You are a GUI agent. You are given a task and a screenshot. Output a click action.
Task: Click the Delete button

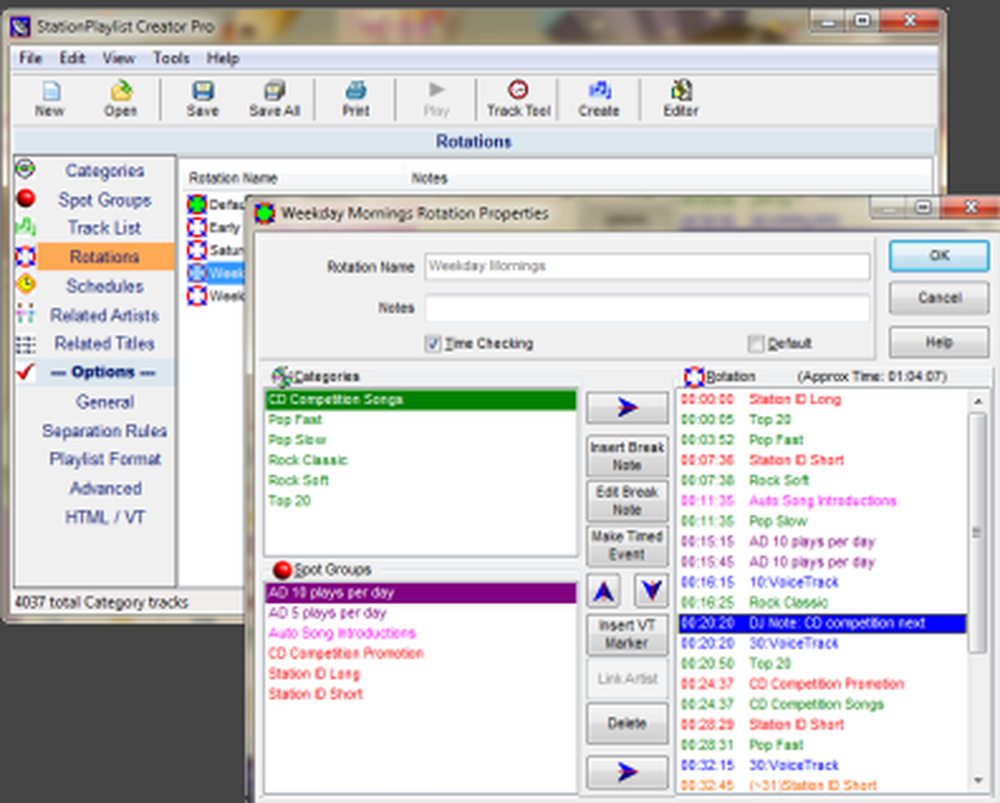click(x=627, y=723)
